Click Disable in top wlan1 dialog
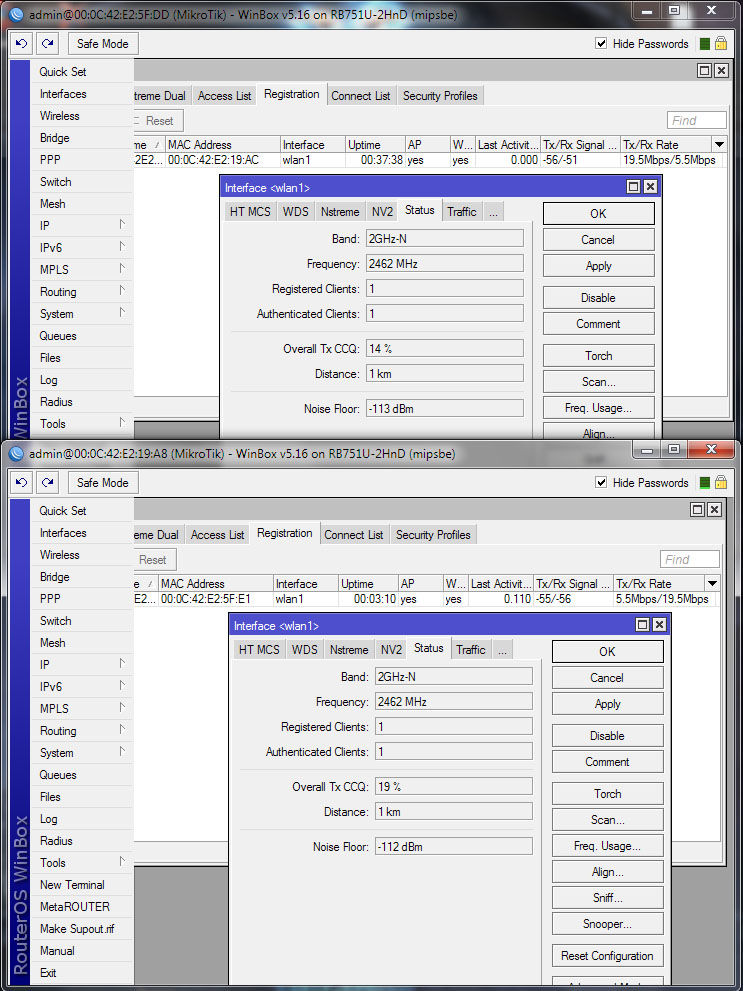Image resolution: width=743 pixels, height=991 pixels. 598,298
